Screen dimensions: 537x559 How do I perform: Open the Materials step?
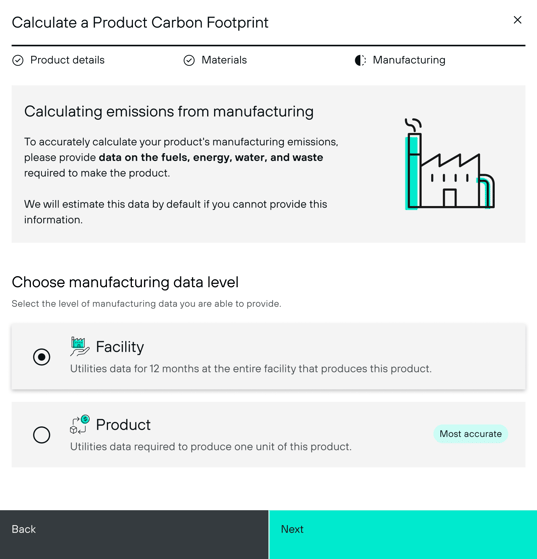pyautogui.click(x=224, y=60)
